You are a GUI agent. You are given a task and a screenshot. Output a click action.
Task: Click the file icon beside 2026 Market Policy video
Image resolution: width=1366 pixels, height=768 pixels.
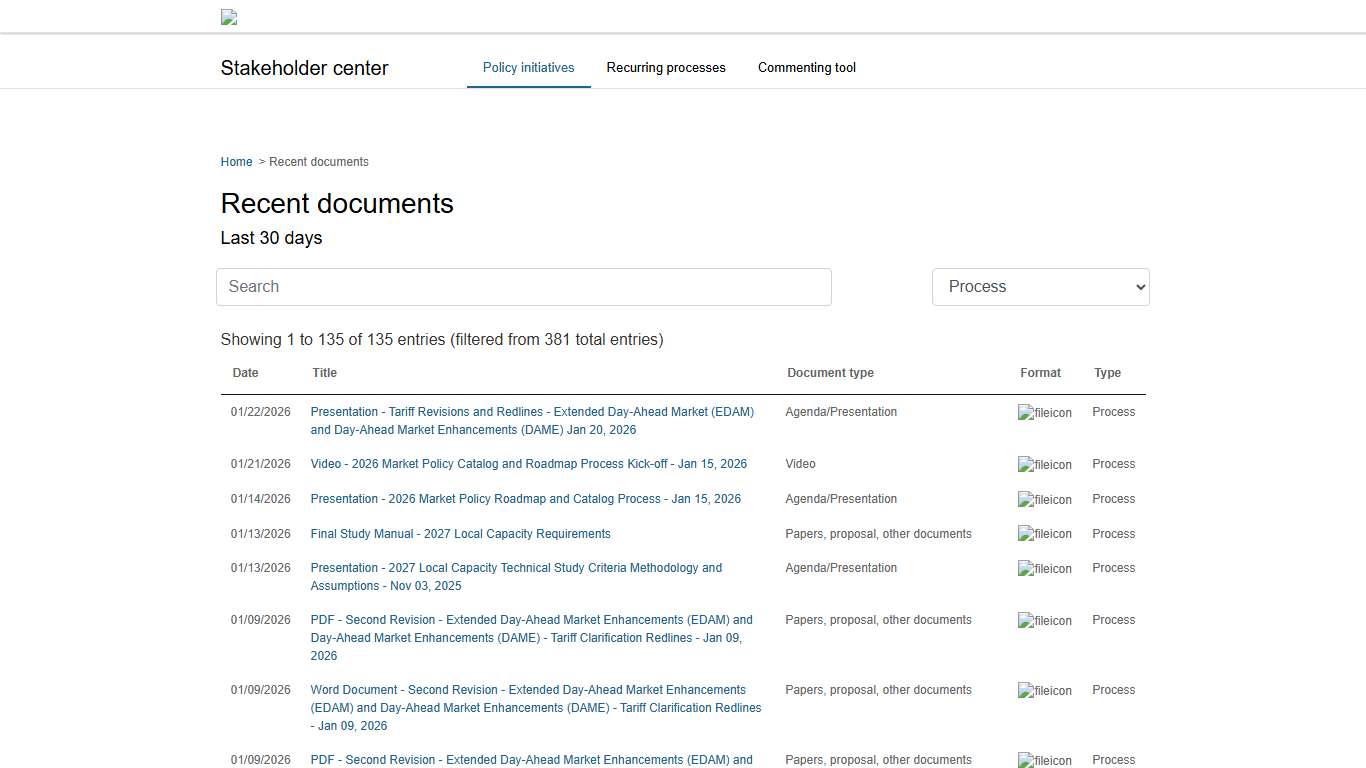coord(1044,464)
